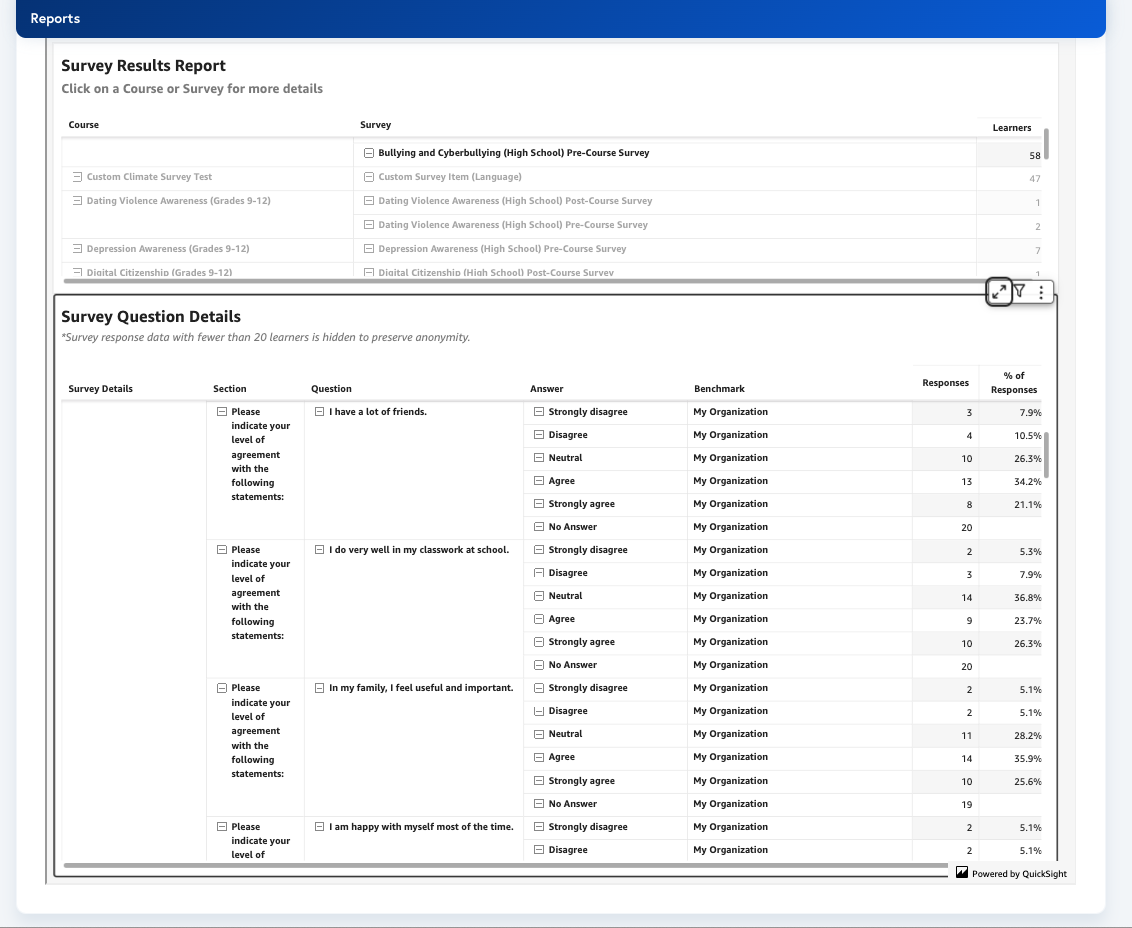Open the three-dot options menu on the visual
Viewport: 1132px width, 928px height.
[x=1042, y=292]
